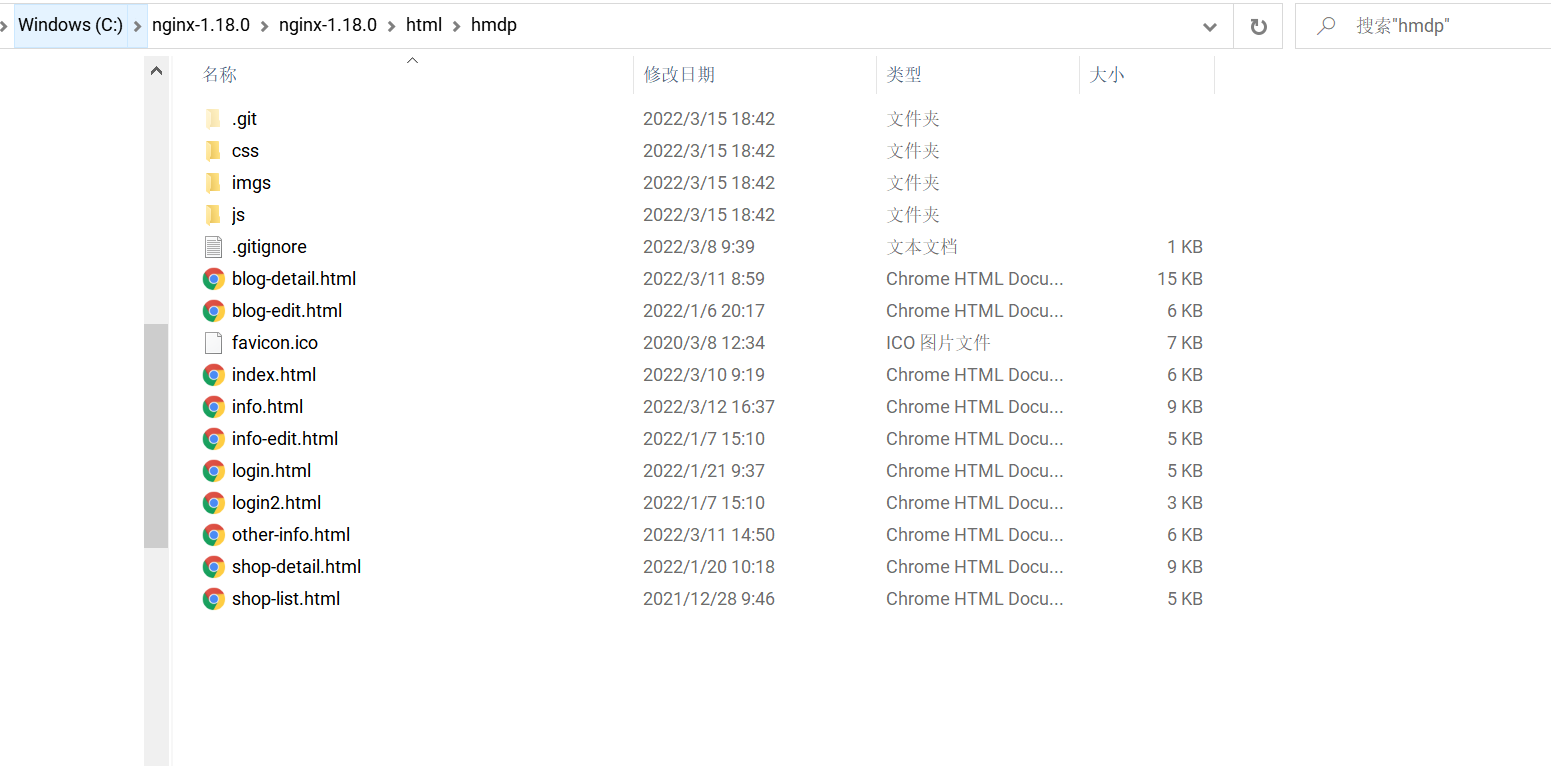Select the js folder name
The height and width of the screenshot is (766, 1551).
238,215
